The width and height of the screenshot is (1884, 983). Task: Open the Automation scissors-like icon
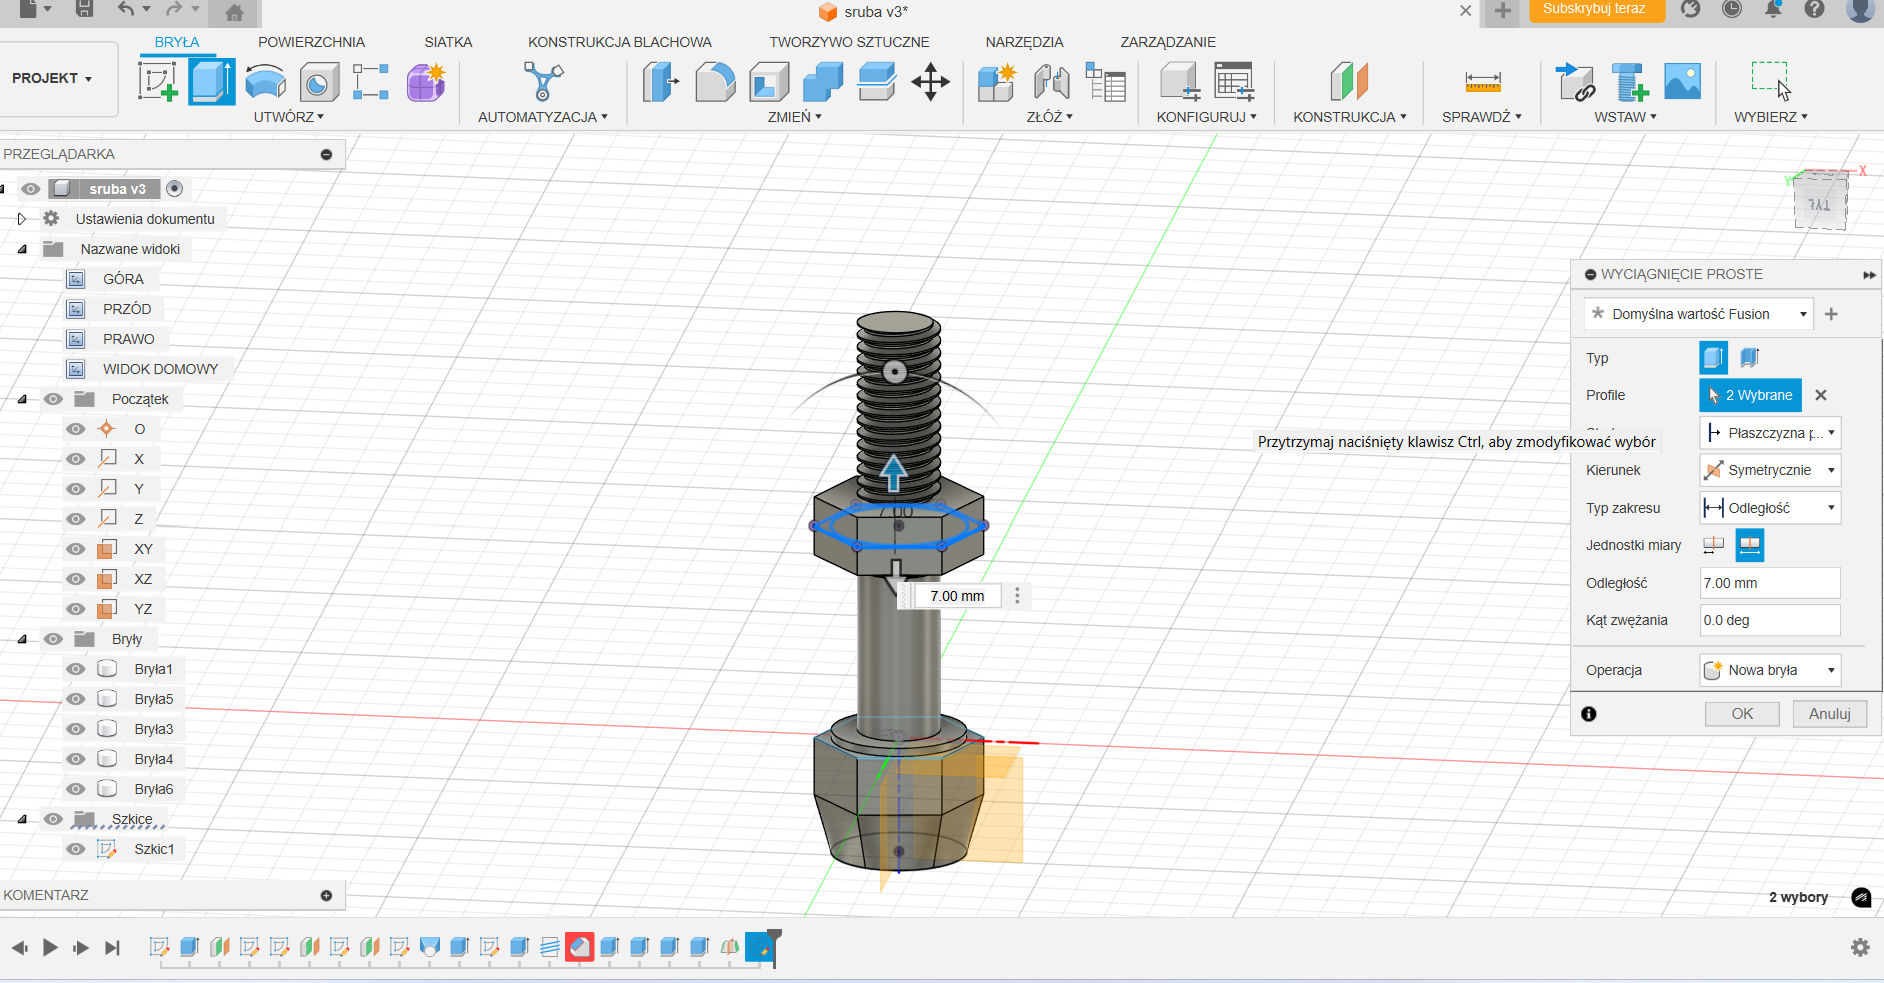[543, 82]
